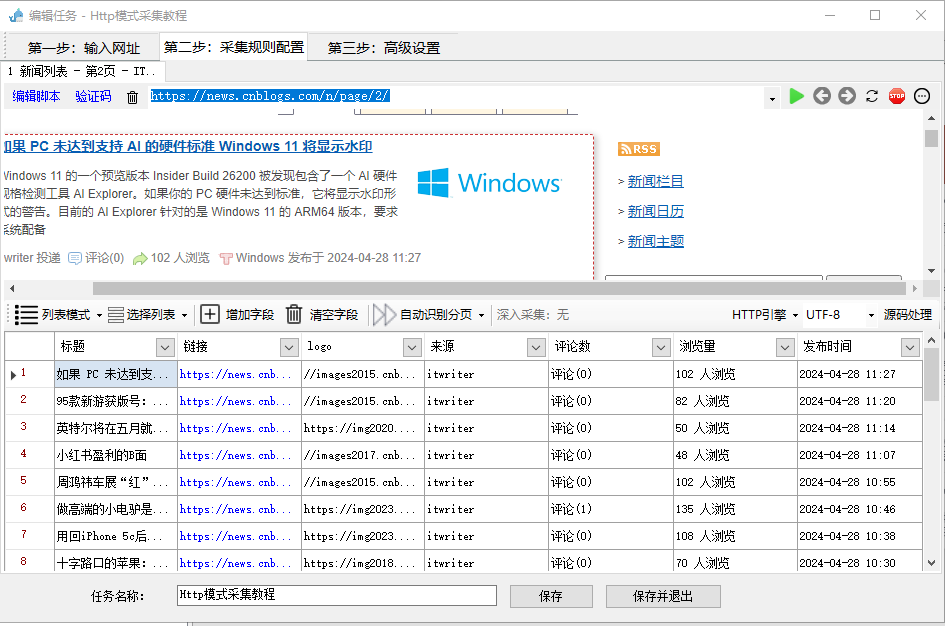The width and height of the screenshot is (945, 626).
Task: Open the 发布时间 column dropdown
Action: point(910,347)
